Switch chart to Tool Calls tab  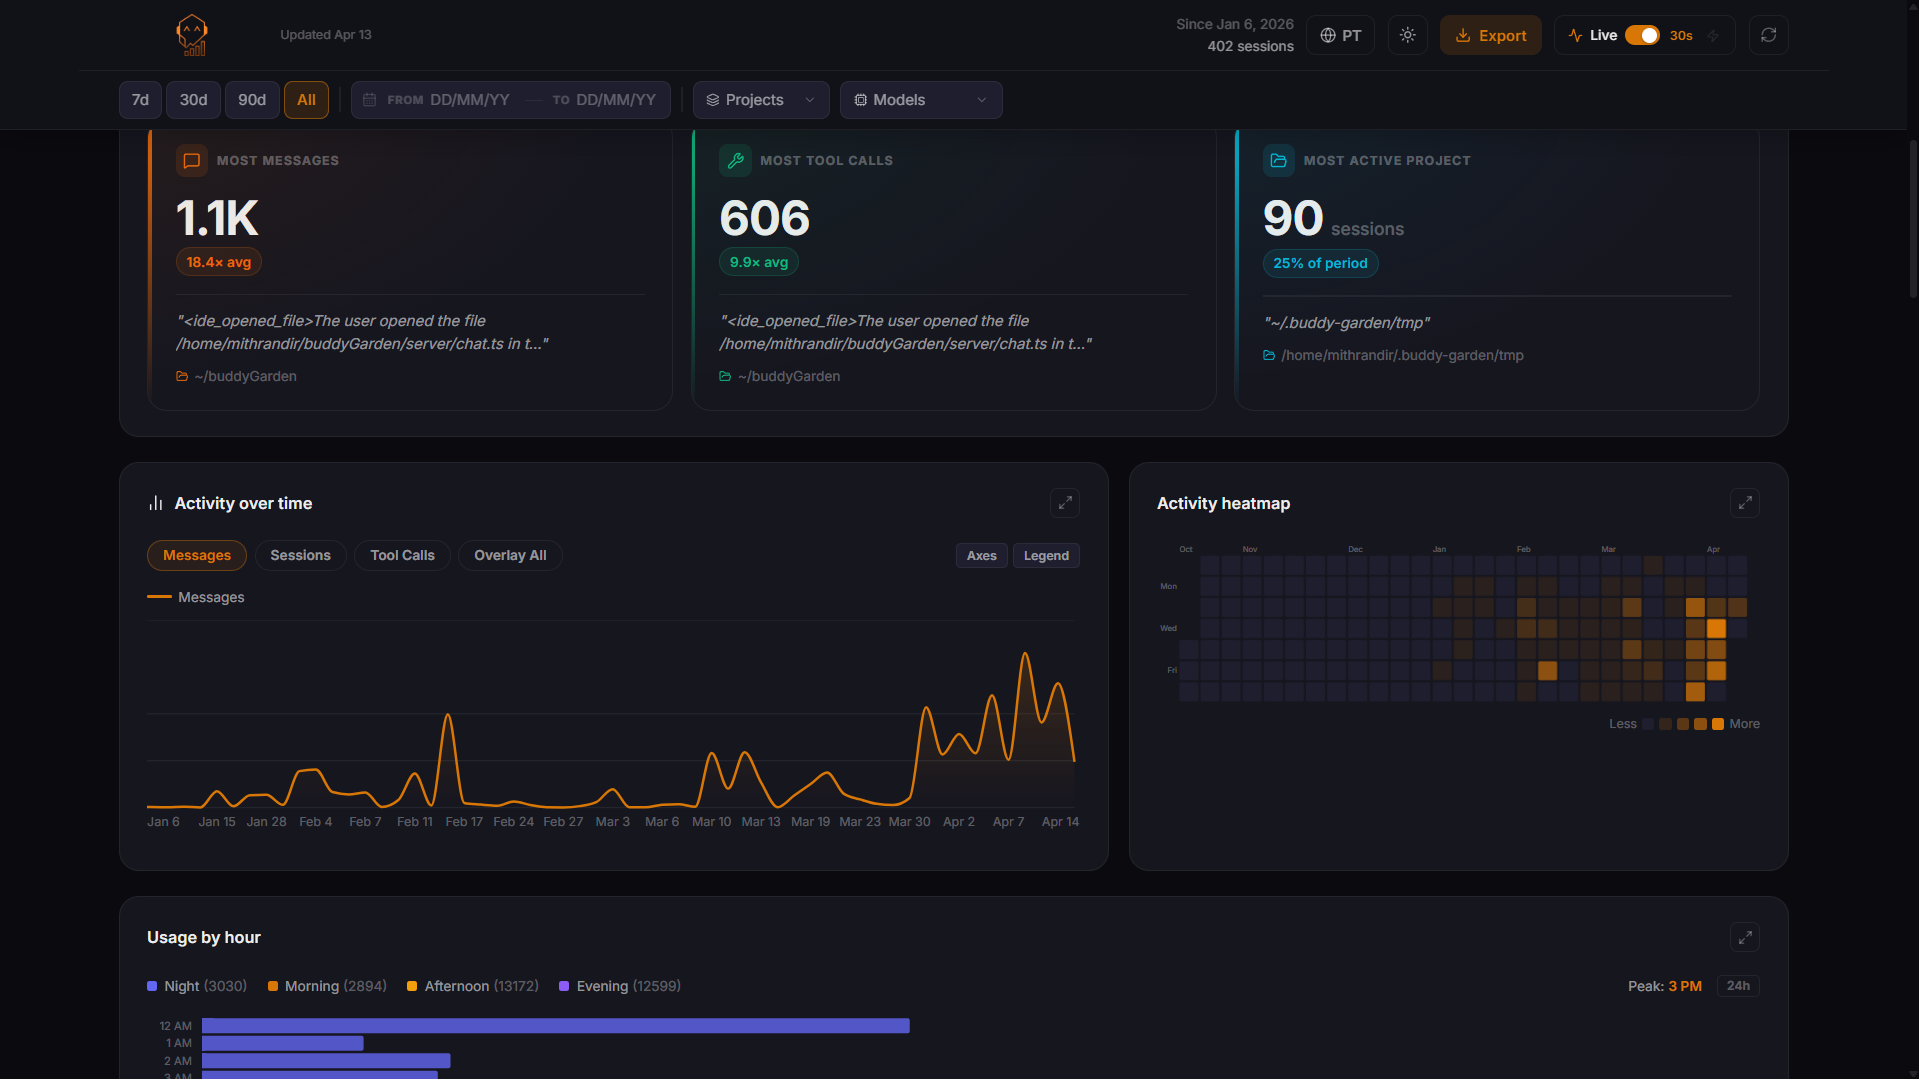pyautogui.click(x=402, y=555)
